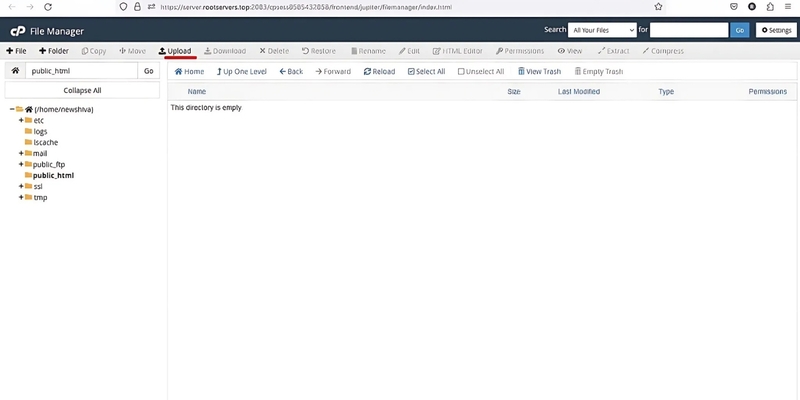
Task: Go Up One Level
Action: point(240,72)
